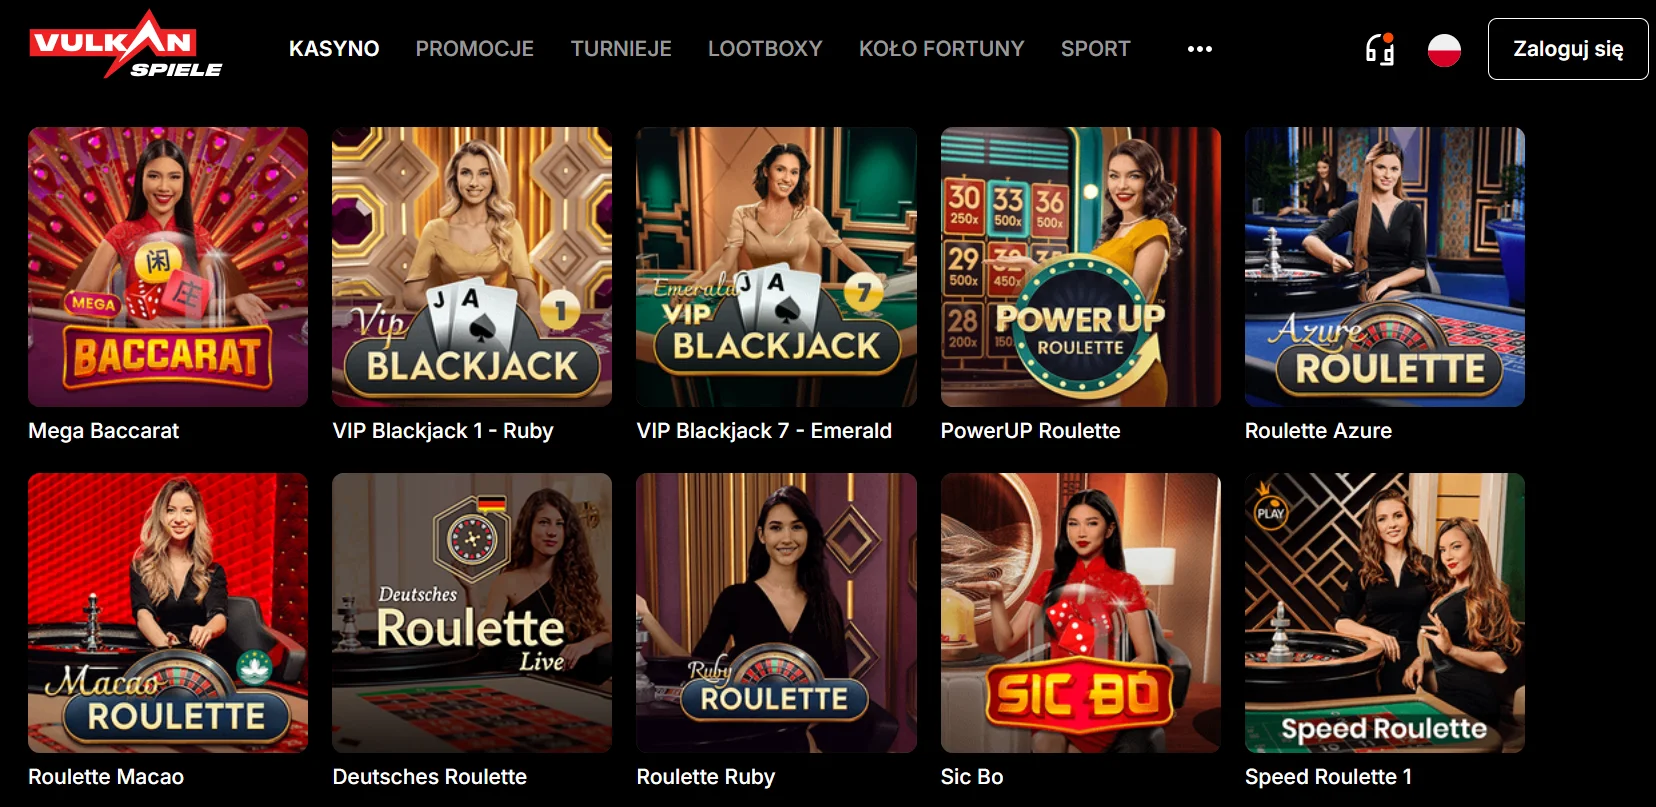Click the Roulette Azure title link

click(1318, 431)
